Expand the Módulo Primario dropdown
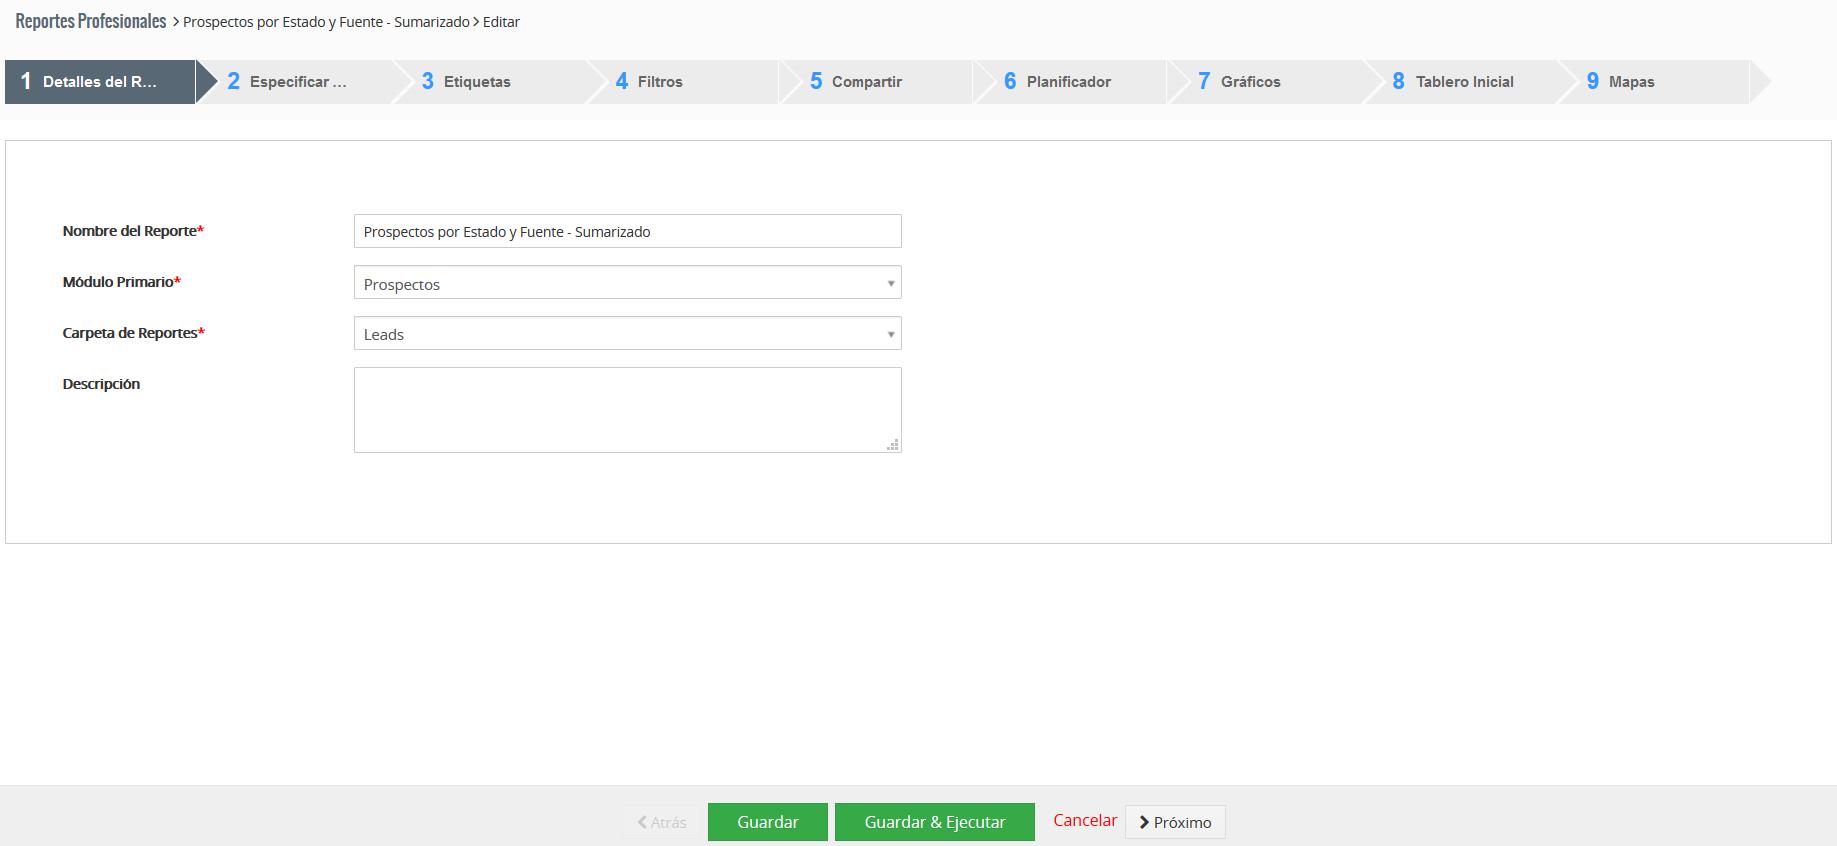 (627, 283)
